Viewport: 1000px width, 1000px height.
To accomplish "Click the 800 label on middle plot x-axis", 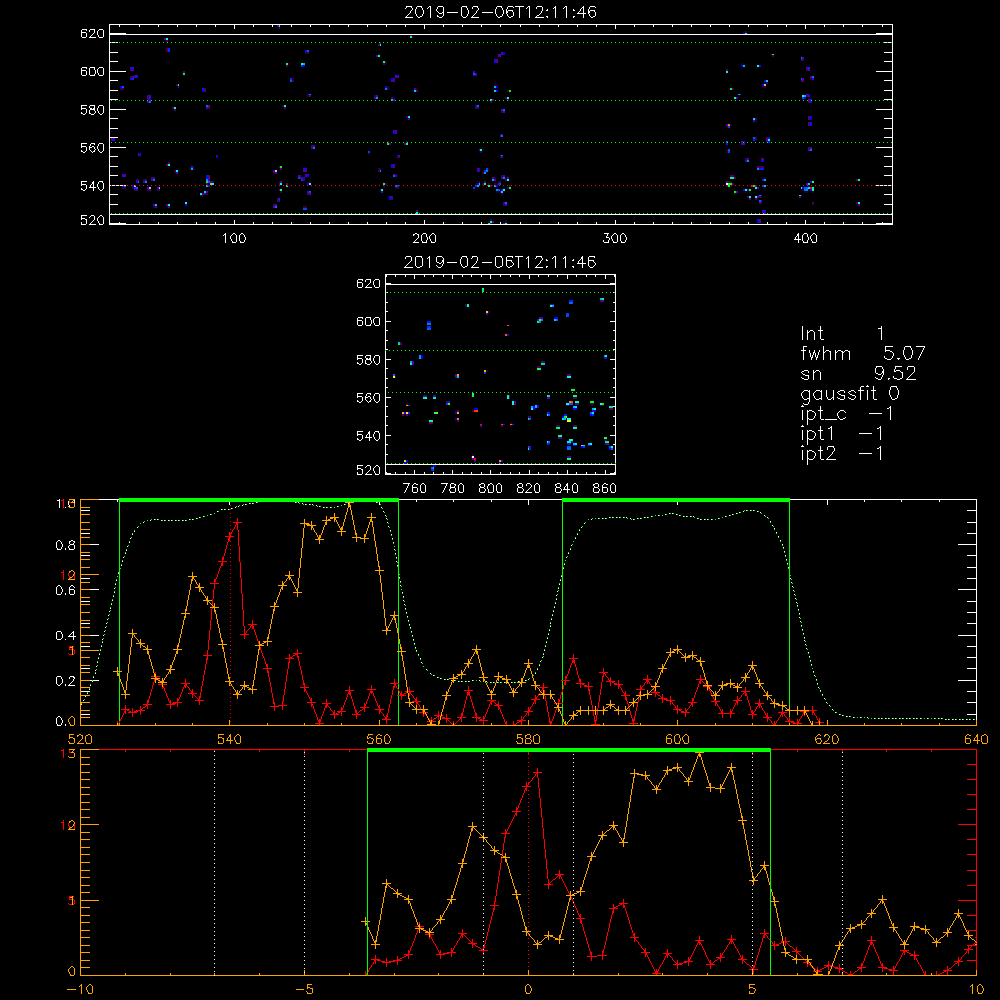I will [490, 489].
